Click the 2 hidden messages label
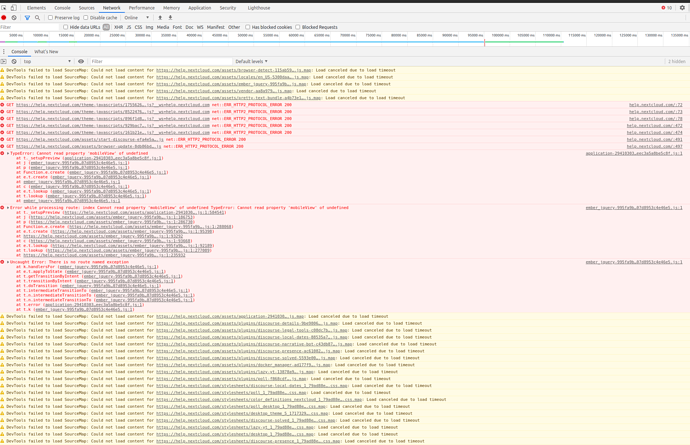This screenshot has height=445, width=690. coord(676,62)
